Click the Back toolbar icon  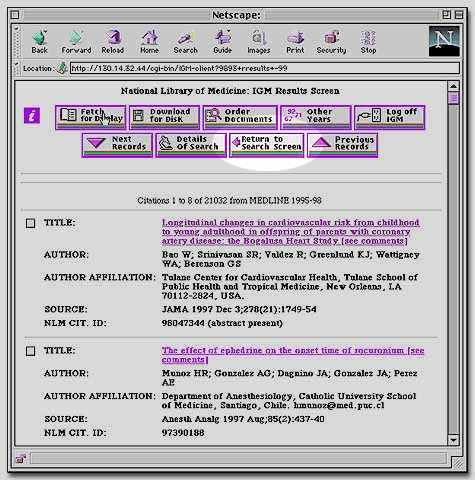click(39, 42)
